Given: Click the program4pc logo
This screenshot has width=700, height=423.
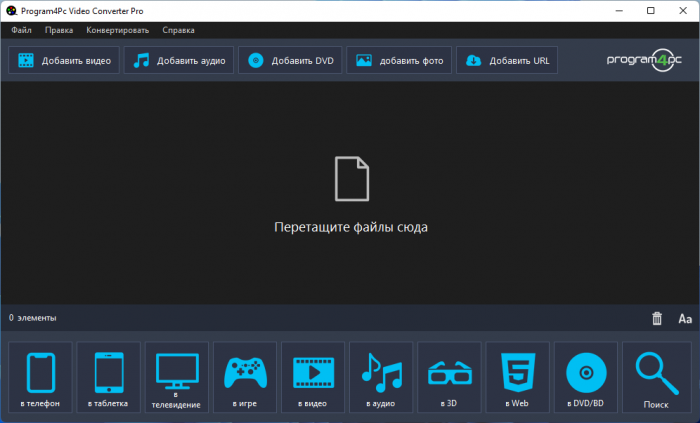Looking at the screenshot, I should [x=644, y=60].
